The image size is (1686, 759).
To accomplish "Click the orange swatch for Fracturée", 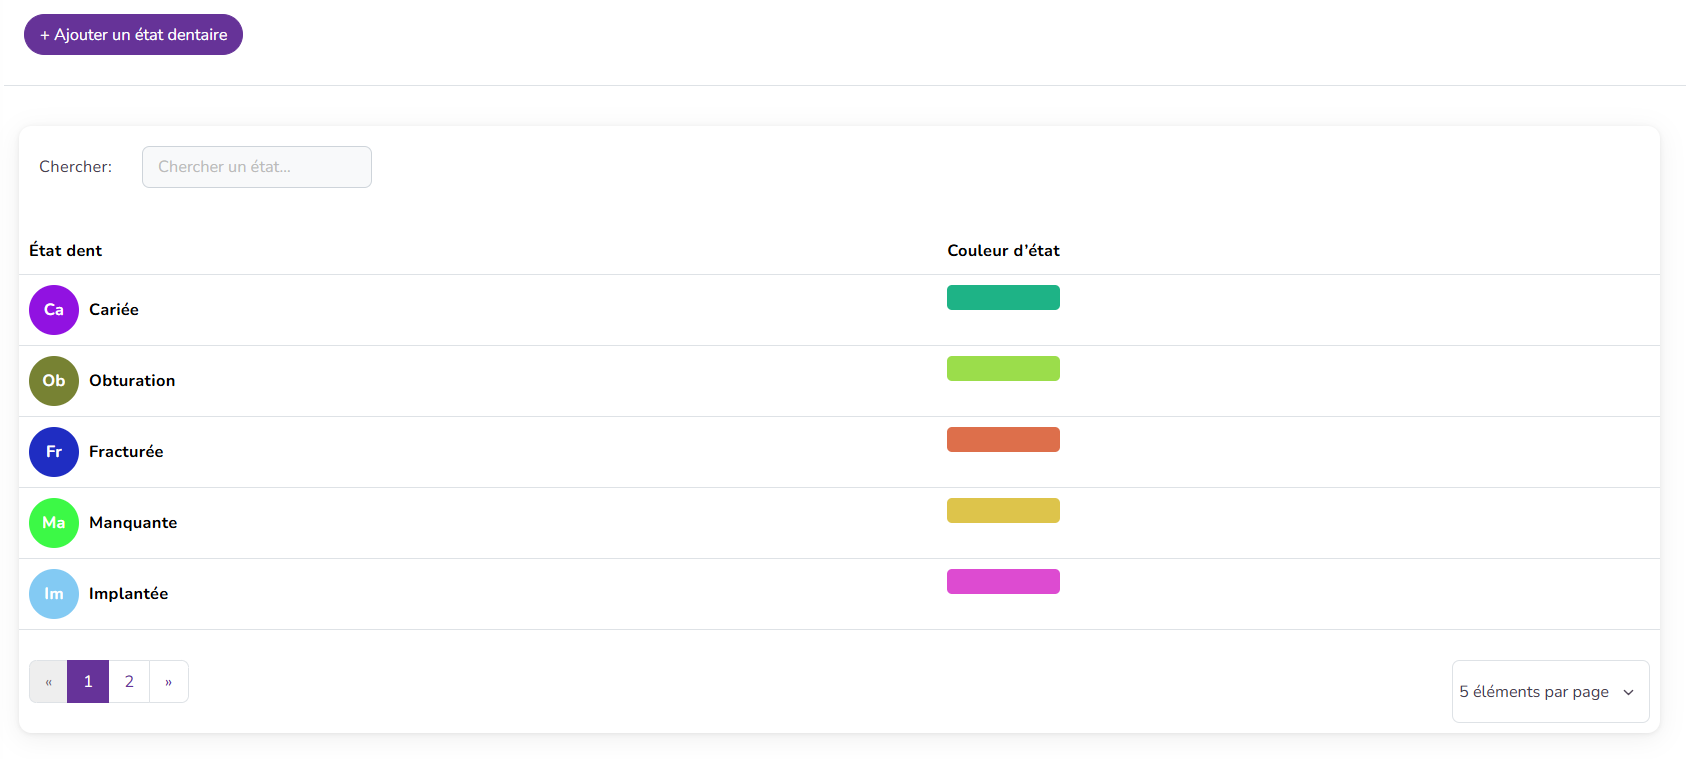I will tap(1003, 440).
